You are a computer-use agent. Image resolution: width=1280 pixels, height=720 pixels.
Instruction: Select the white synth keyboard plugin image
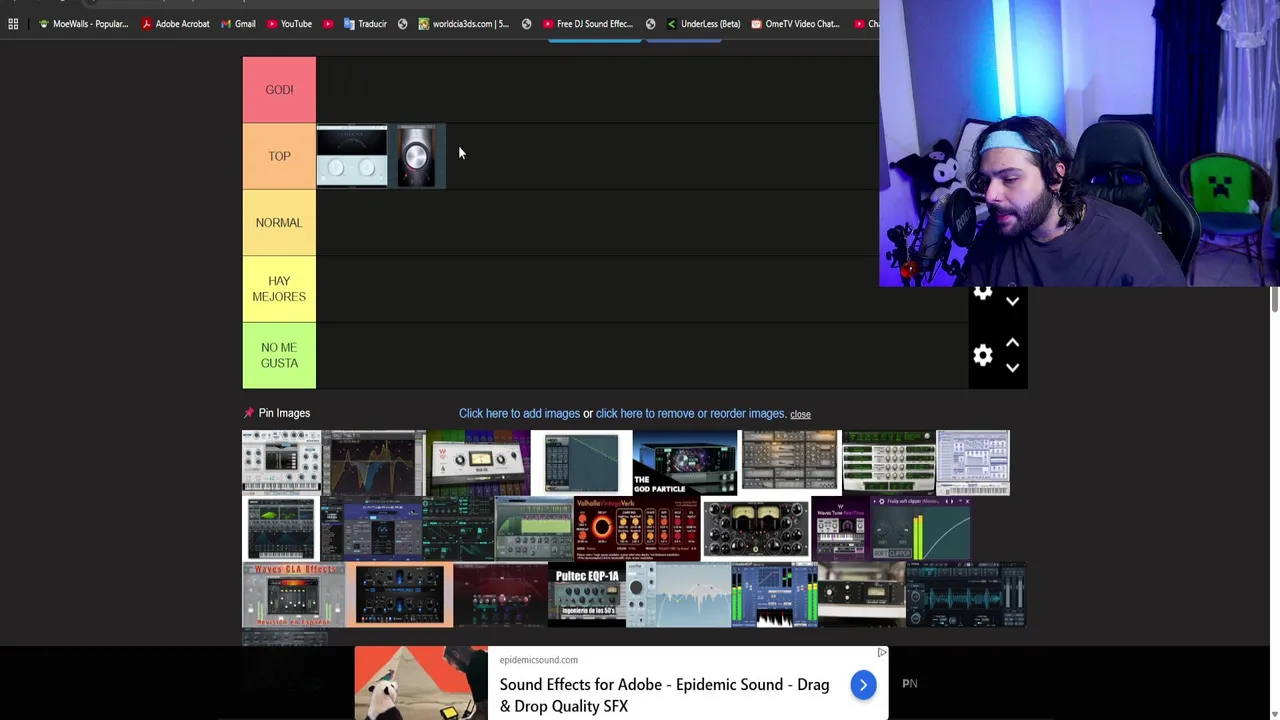pyautogui.click(x=281, y=463)
